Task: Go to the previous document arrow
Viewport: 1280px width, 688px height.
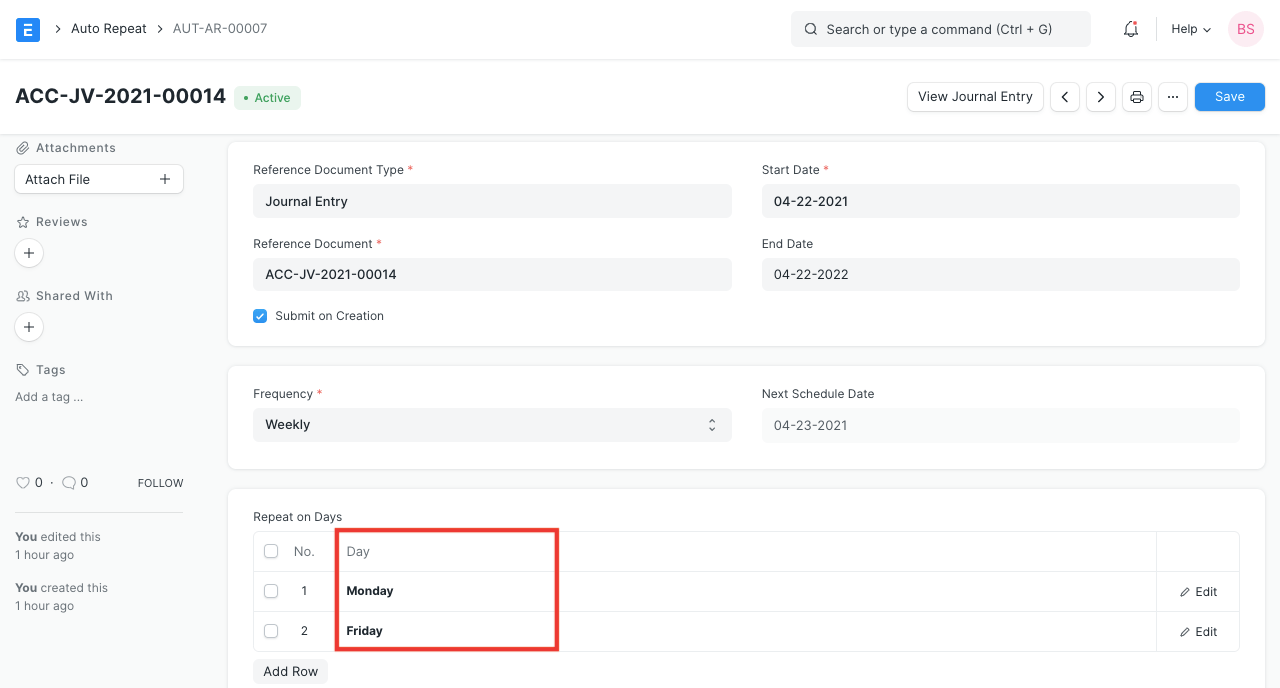Action: 1064,97
